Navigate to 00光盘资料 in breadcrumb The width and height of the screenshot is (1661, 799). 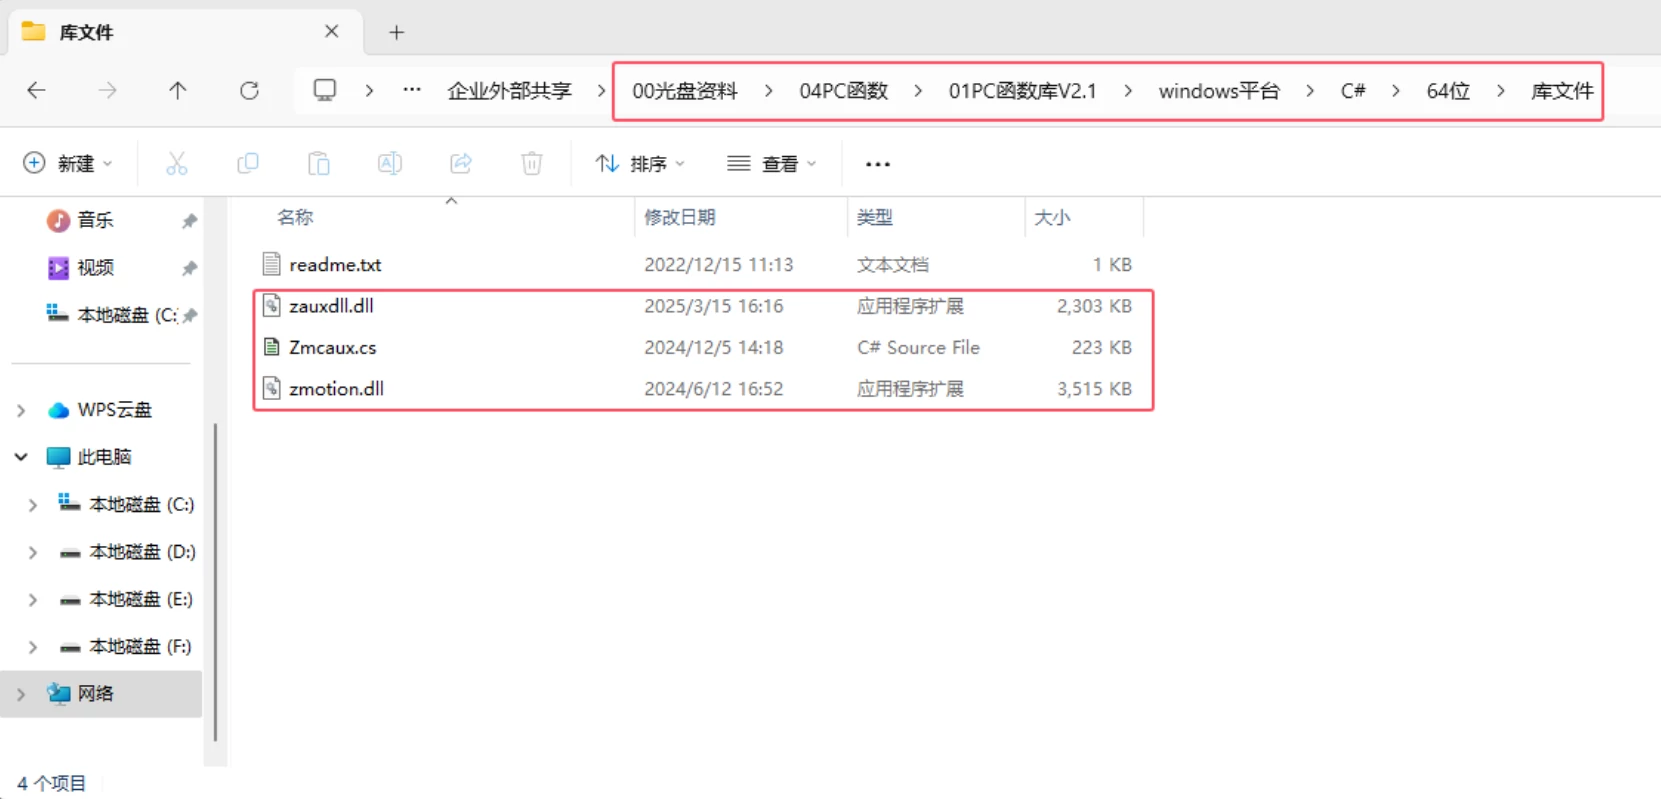pyautogui.click(x=685, y=91)
